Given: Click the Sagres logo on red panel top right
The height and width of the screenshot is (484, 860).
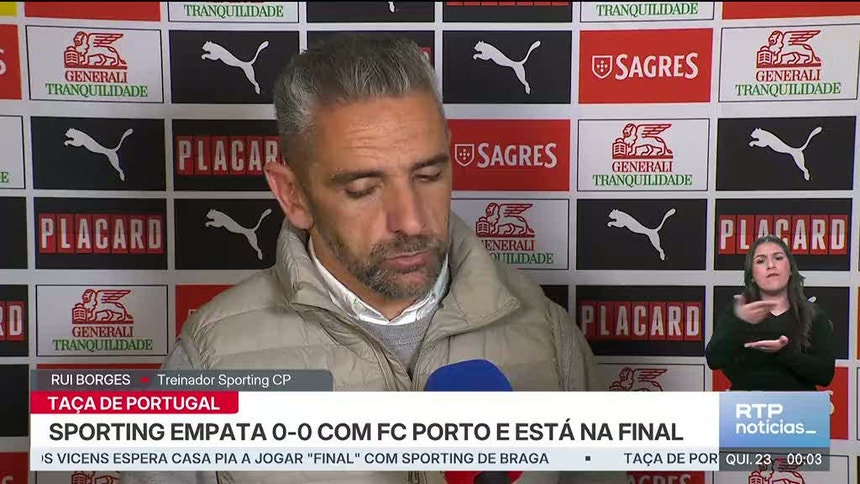Looking at the screenshot, I should tap(645, 66).
